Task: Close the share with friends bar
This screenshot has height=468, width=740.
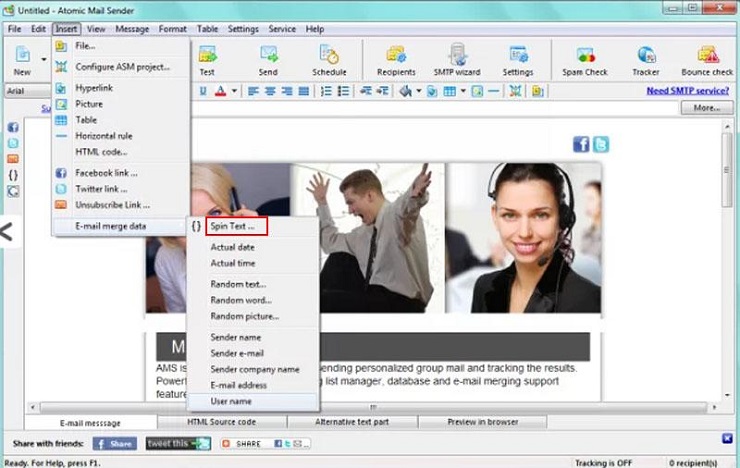Action: (x=727, y=439)
